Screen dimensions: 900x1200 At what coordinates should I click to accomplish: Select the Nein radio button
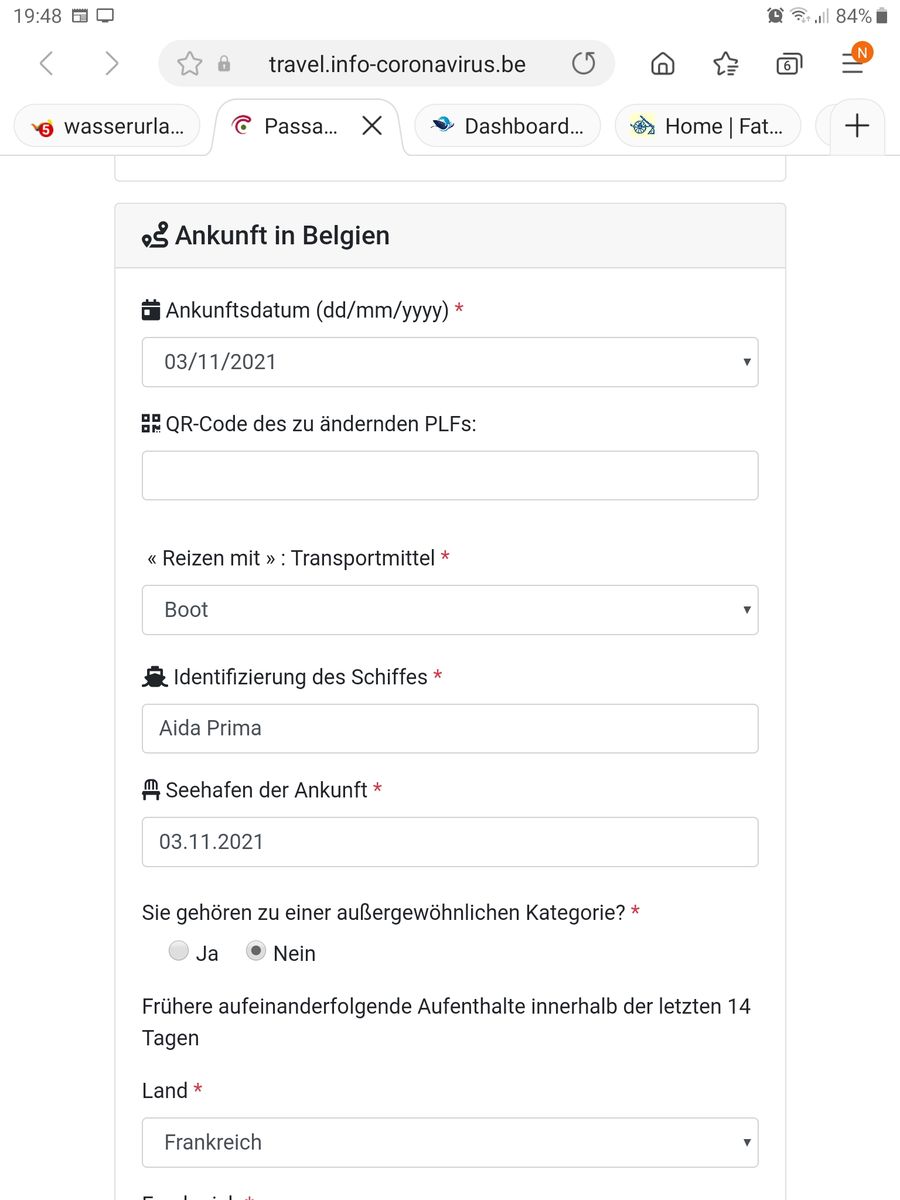(256, 952)
